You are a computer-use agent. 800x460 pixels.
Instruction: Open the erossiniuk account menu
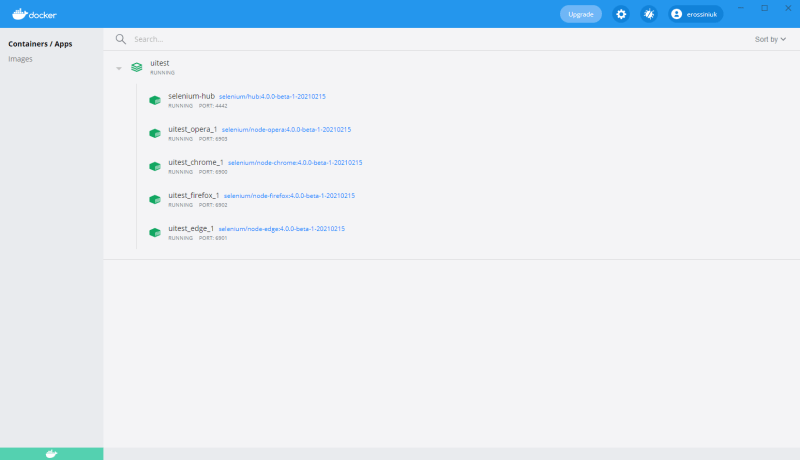696,14
